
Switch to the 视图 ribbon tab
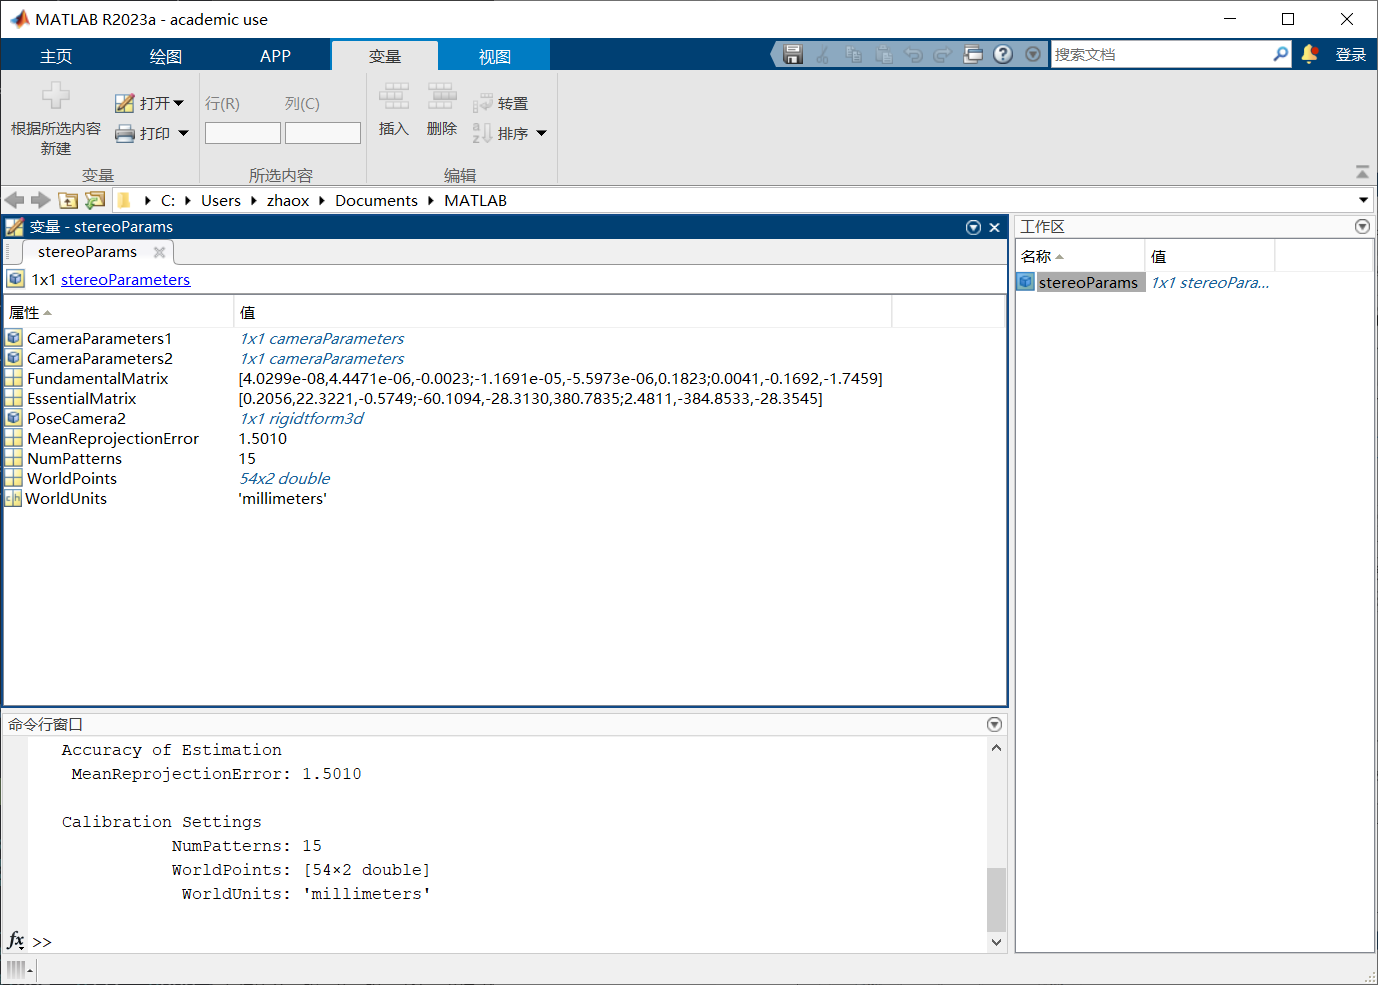coord(494,56)
